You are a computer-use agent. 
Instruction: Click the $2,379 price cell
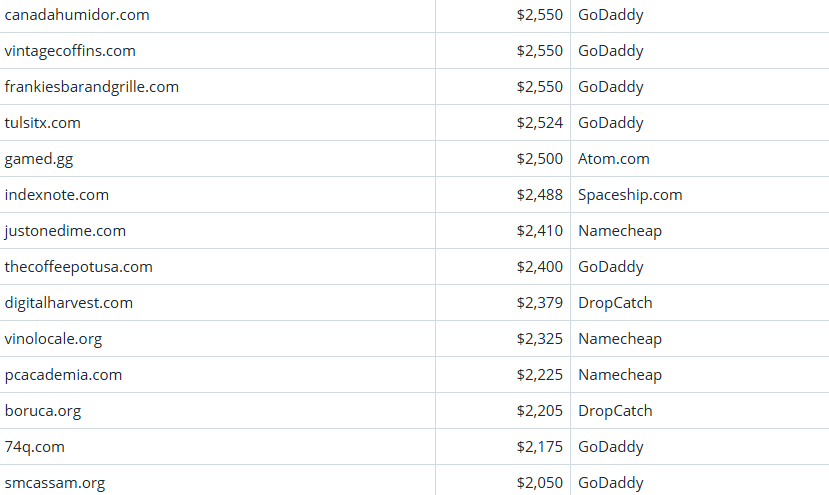540,303
